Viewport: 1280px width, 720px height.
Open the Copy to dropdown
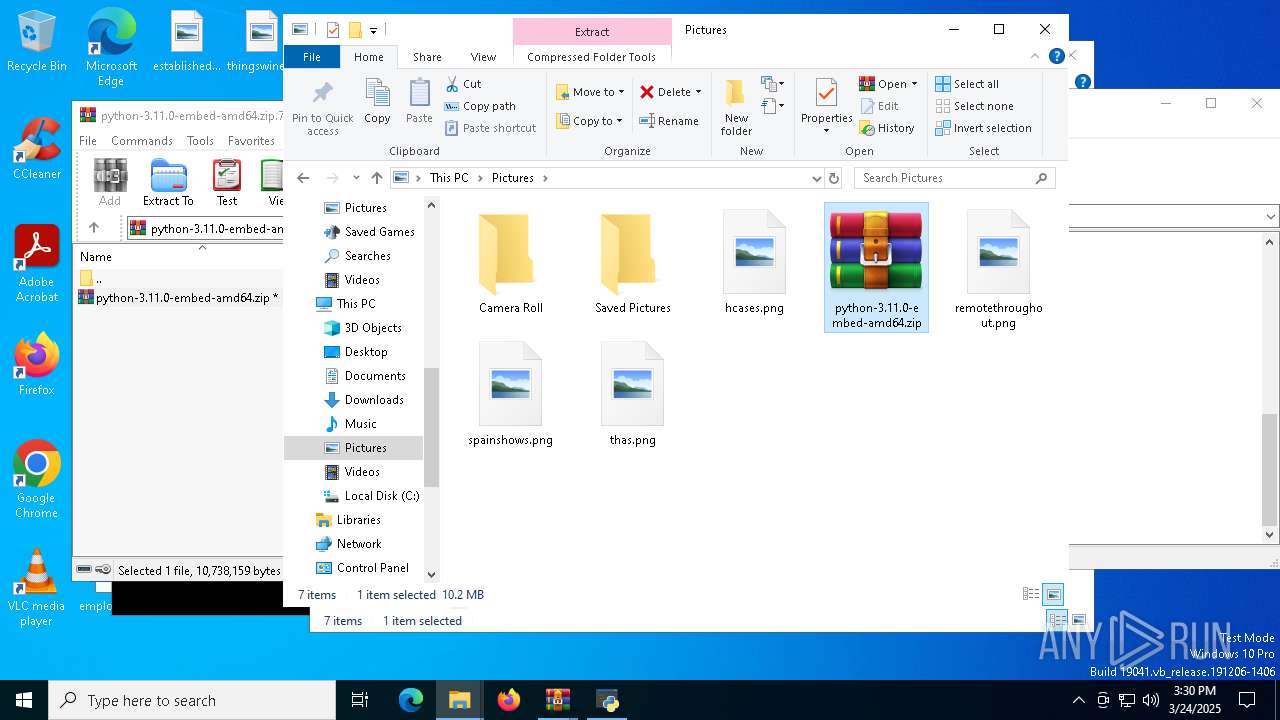590,121
